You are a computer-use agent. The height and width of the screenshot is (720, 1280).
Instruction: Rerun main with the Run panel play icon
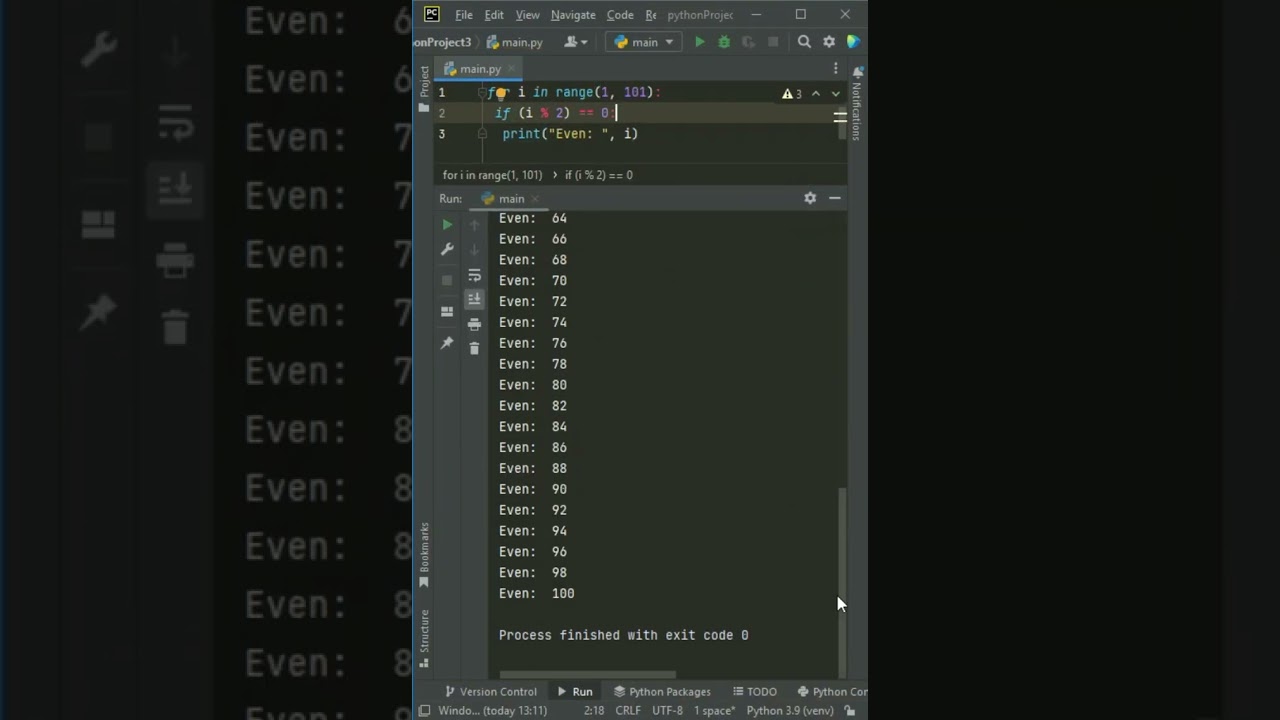(x=447, y=225)
